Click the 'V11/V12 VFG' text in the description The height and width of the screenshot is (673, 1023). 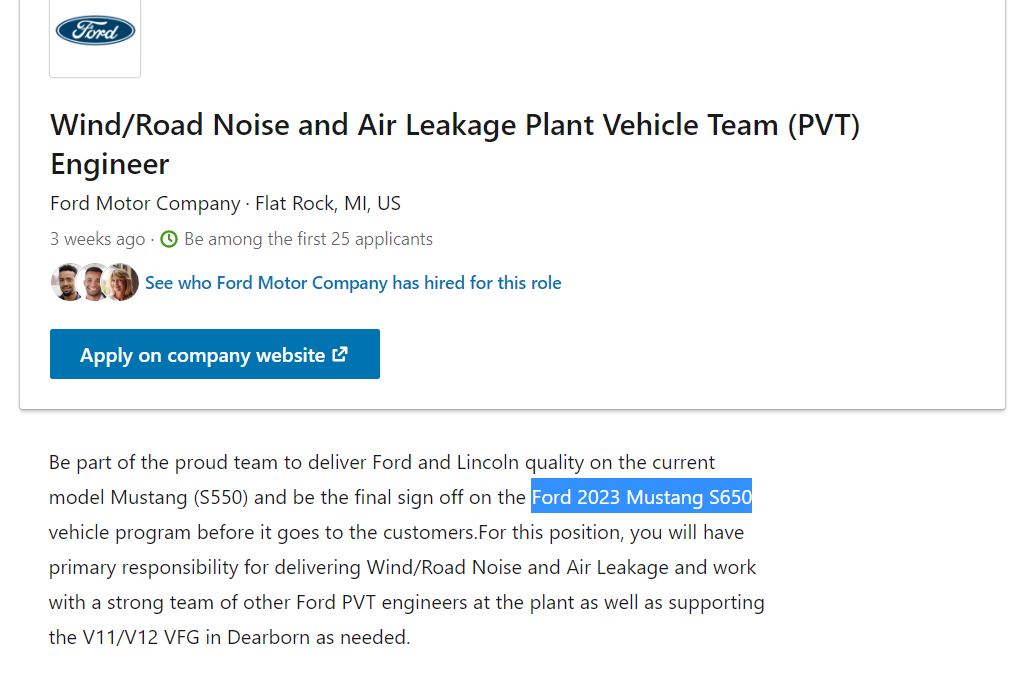coord(141,637)
